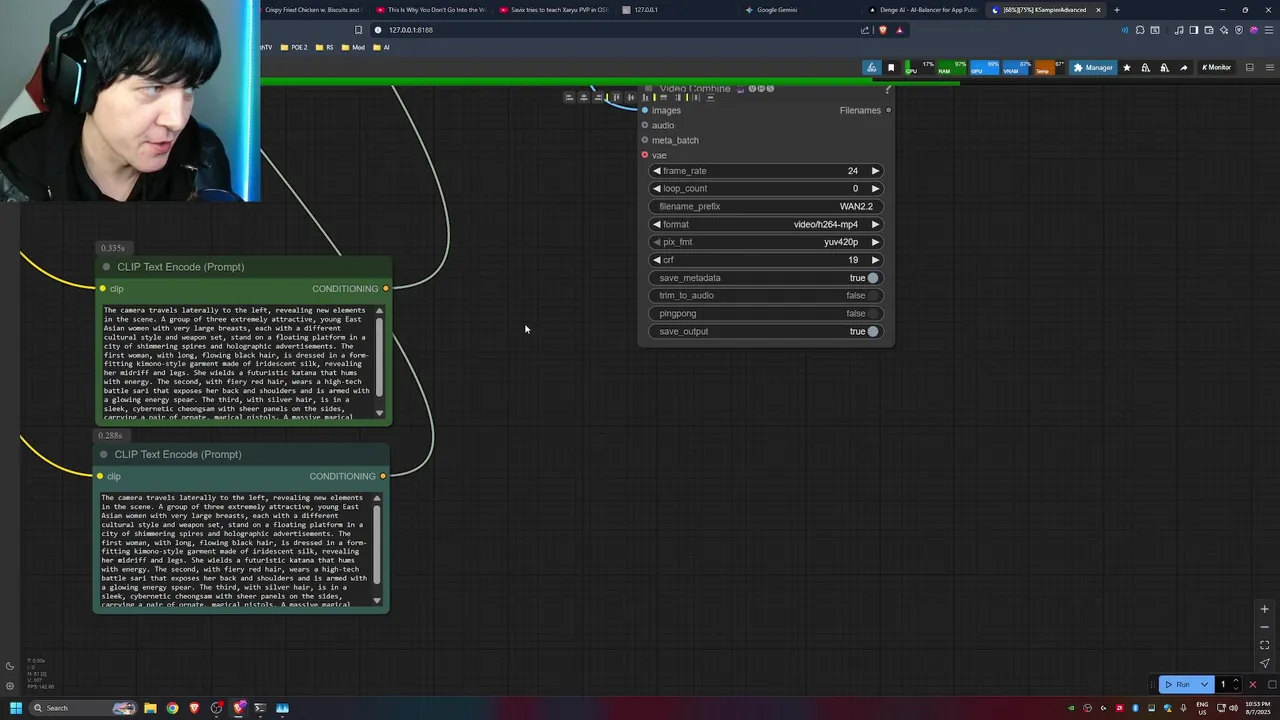1280x720 pixels.
Task: Cancel current run with the red X
Action: click(1252, 684)
